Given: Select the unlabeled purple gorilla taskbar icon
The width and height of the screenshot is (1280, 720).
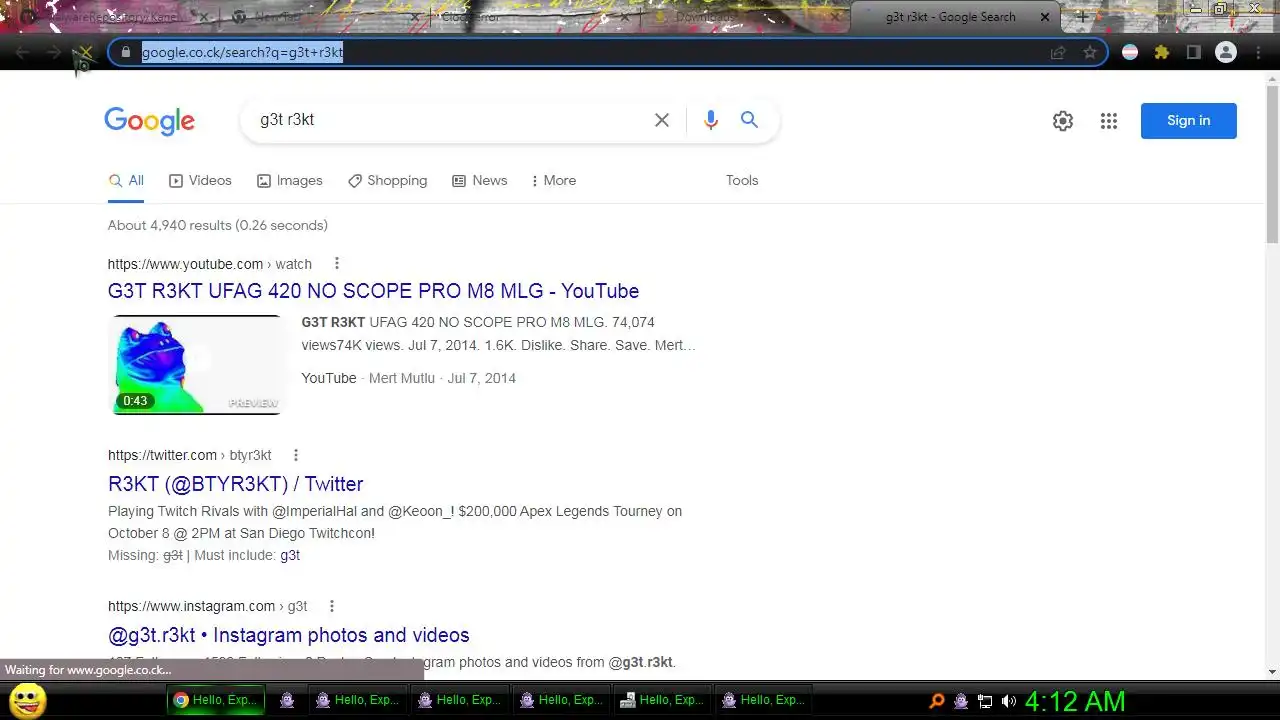Looking at the screenshot, I should click(x=287, y=700).
